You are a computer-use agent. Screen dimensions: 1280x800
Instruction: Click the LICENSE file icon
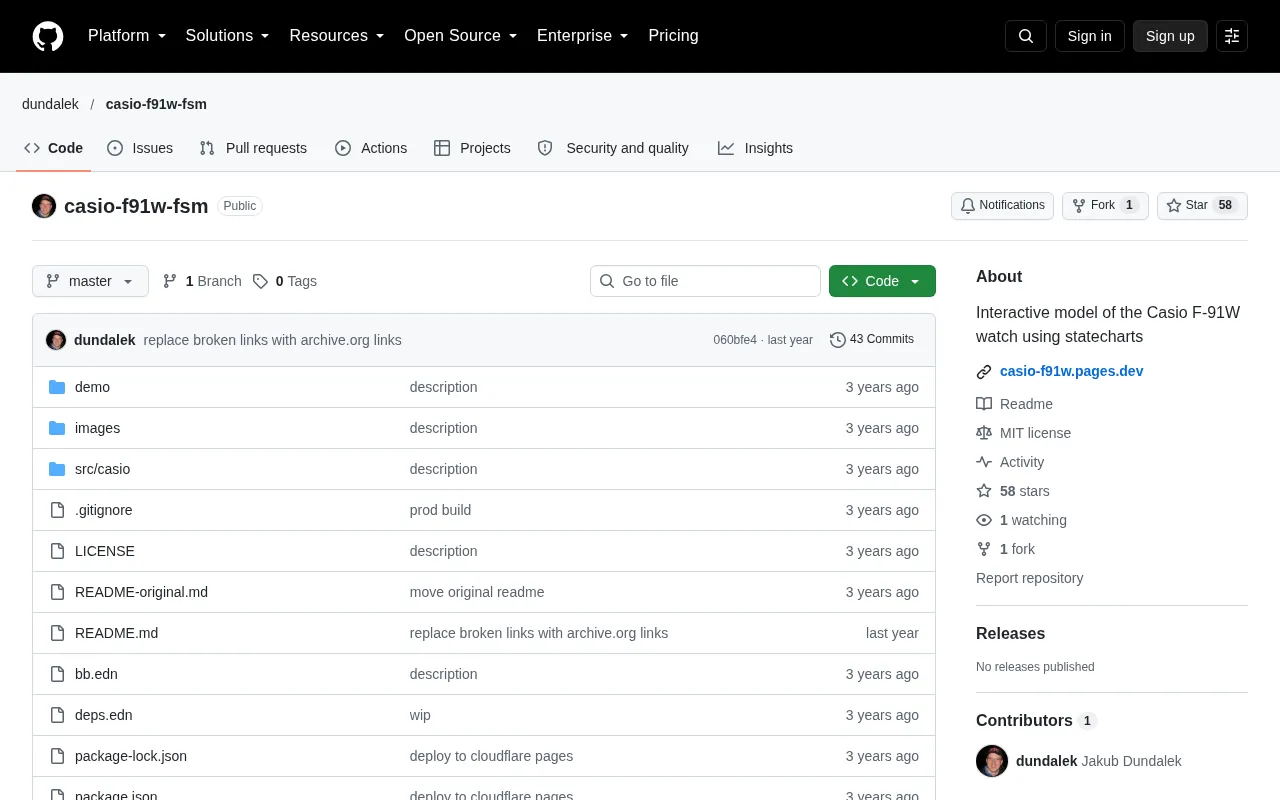[57, 551]
